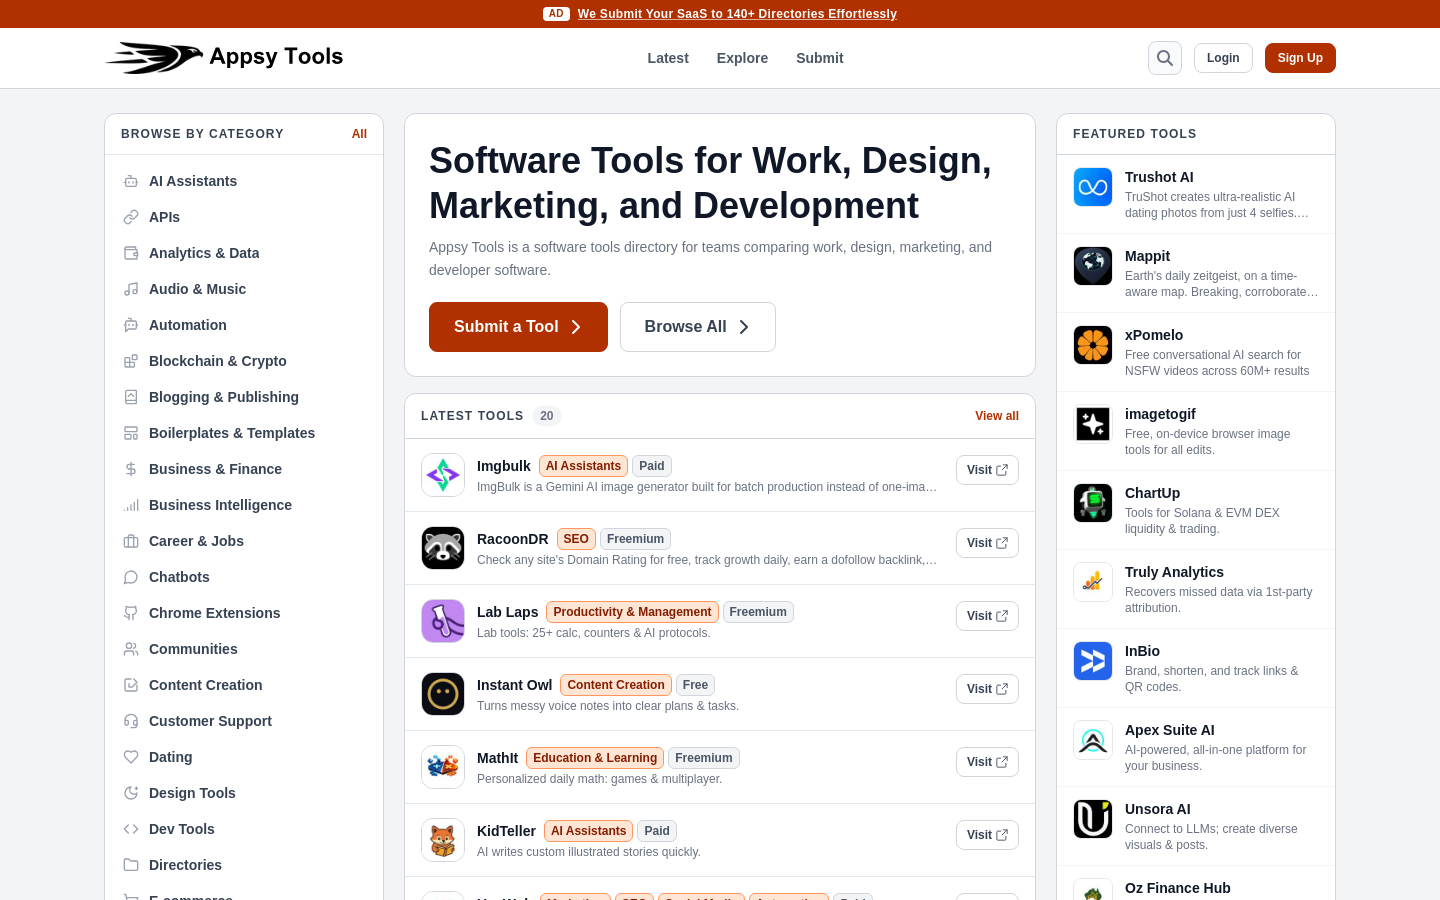Screen dimensions: 1440x900
Task: Click the Business Intelligence bars icon
Action: click(131, 505)
